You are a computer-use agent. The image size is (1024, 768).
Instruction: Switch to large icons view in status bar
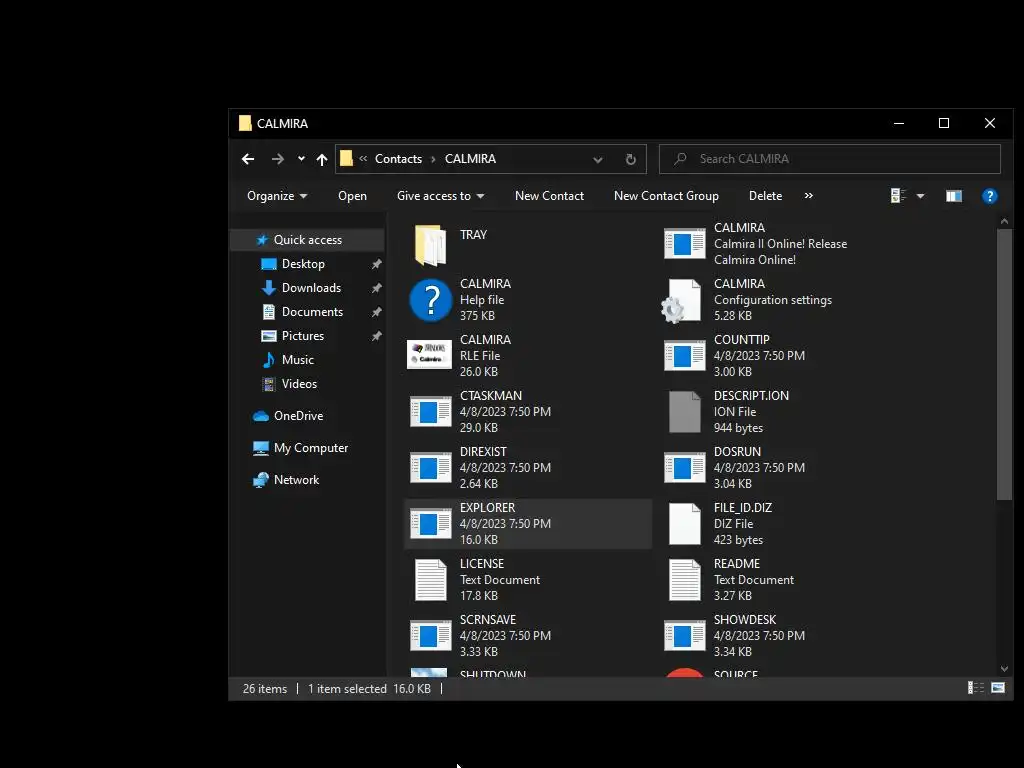[998, 688]
